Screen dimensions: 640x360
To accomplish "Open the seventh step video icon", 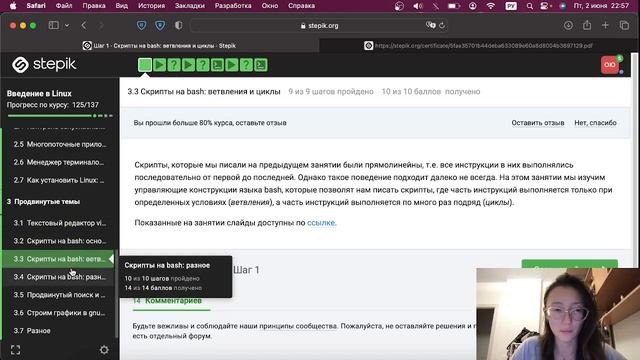I will pyautogui.click(x=231, y=65).
